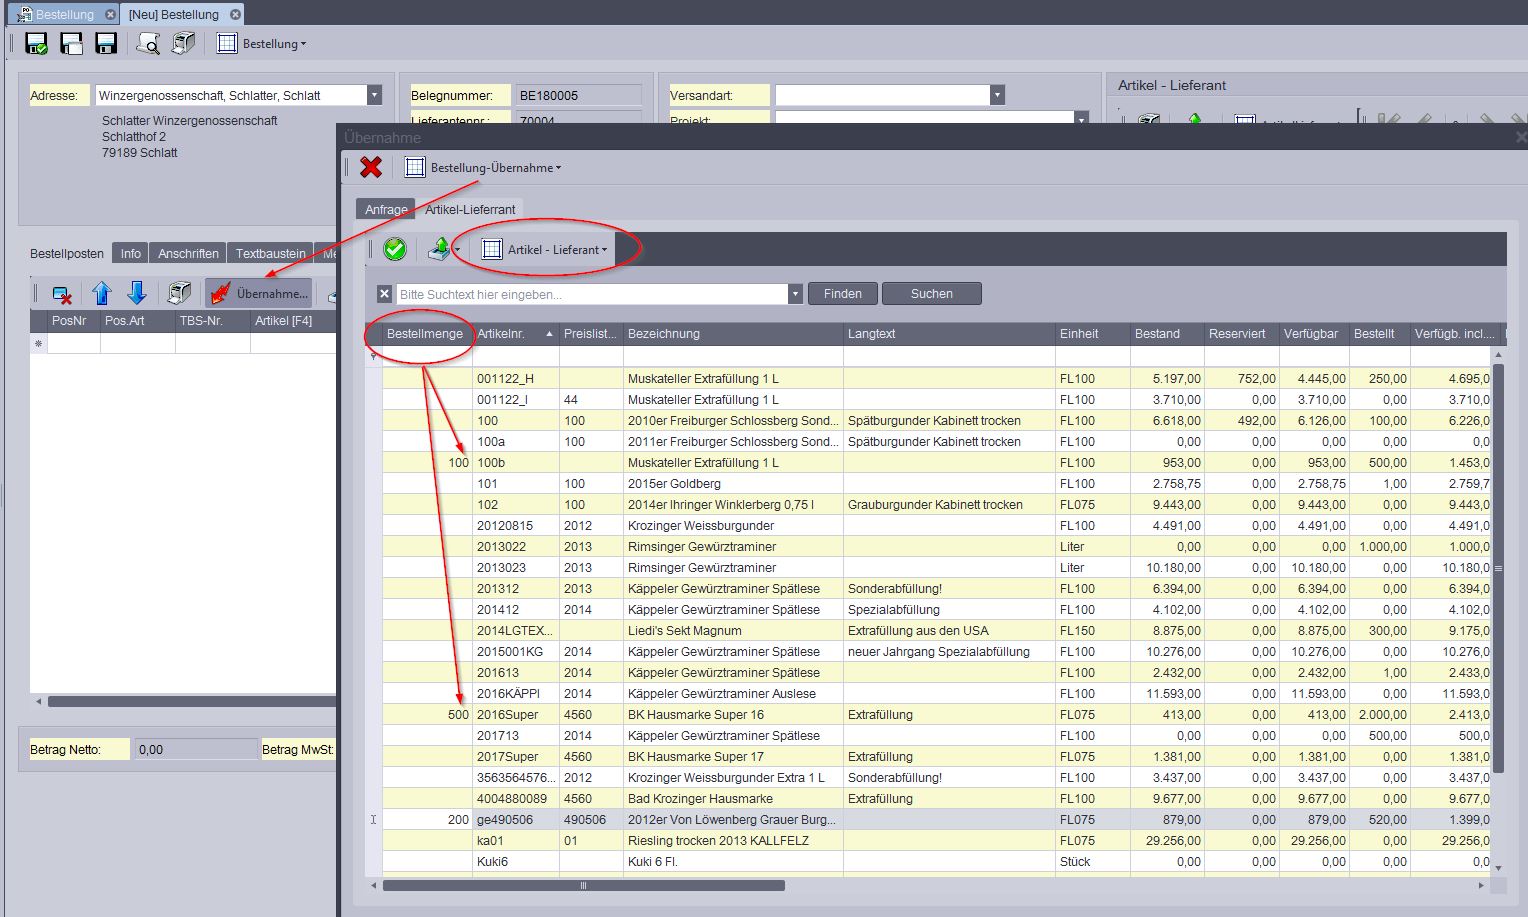The image size is (1528, 917).
Task: Click article number 2016KÄPPI
Action: tap(515, 693)
